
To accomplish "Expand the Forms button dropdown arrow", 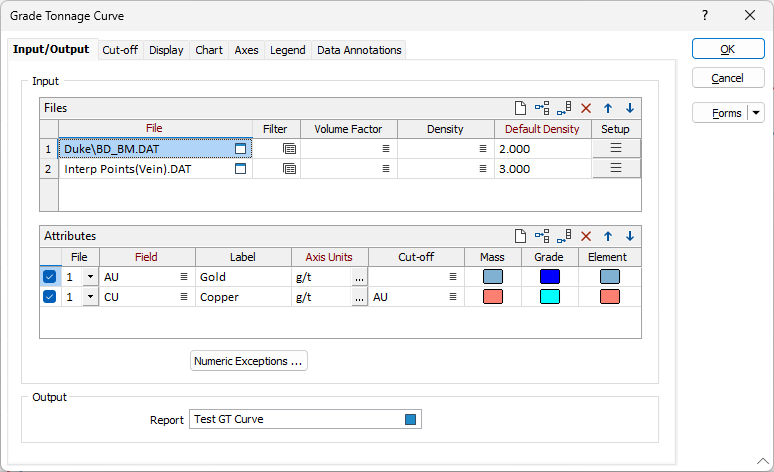I will (756, 113).
